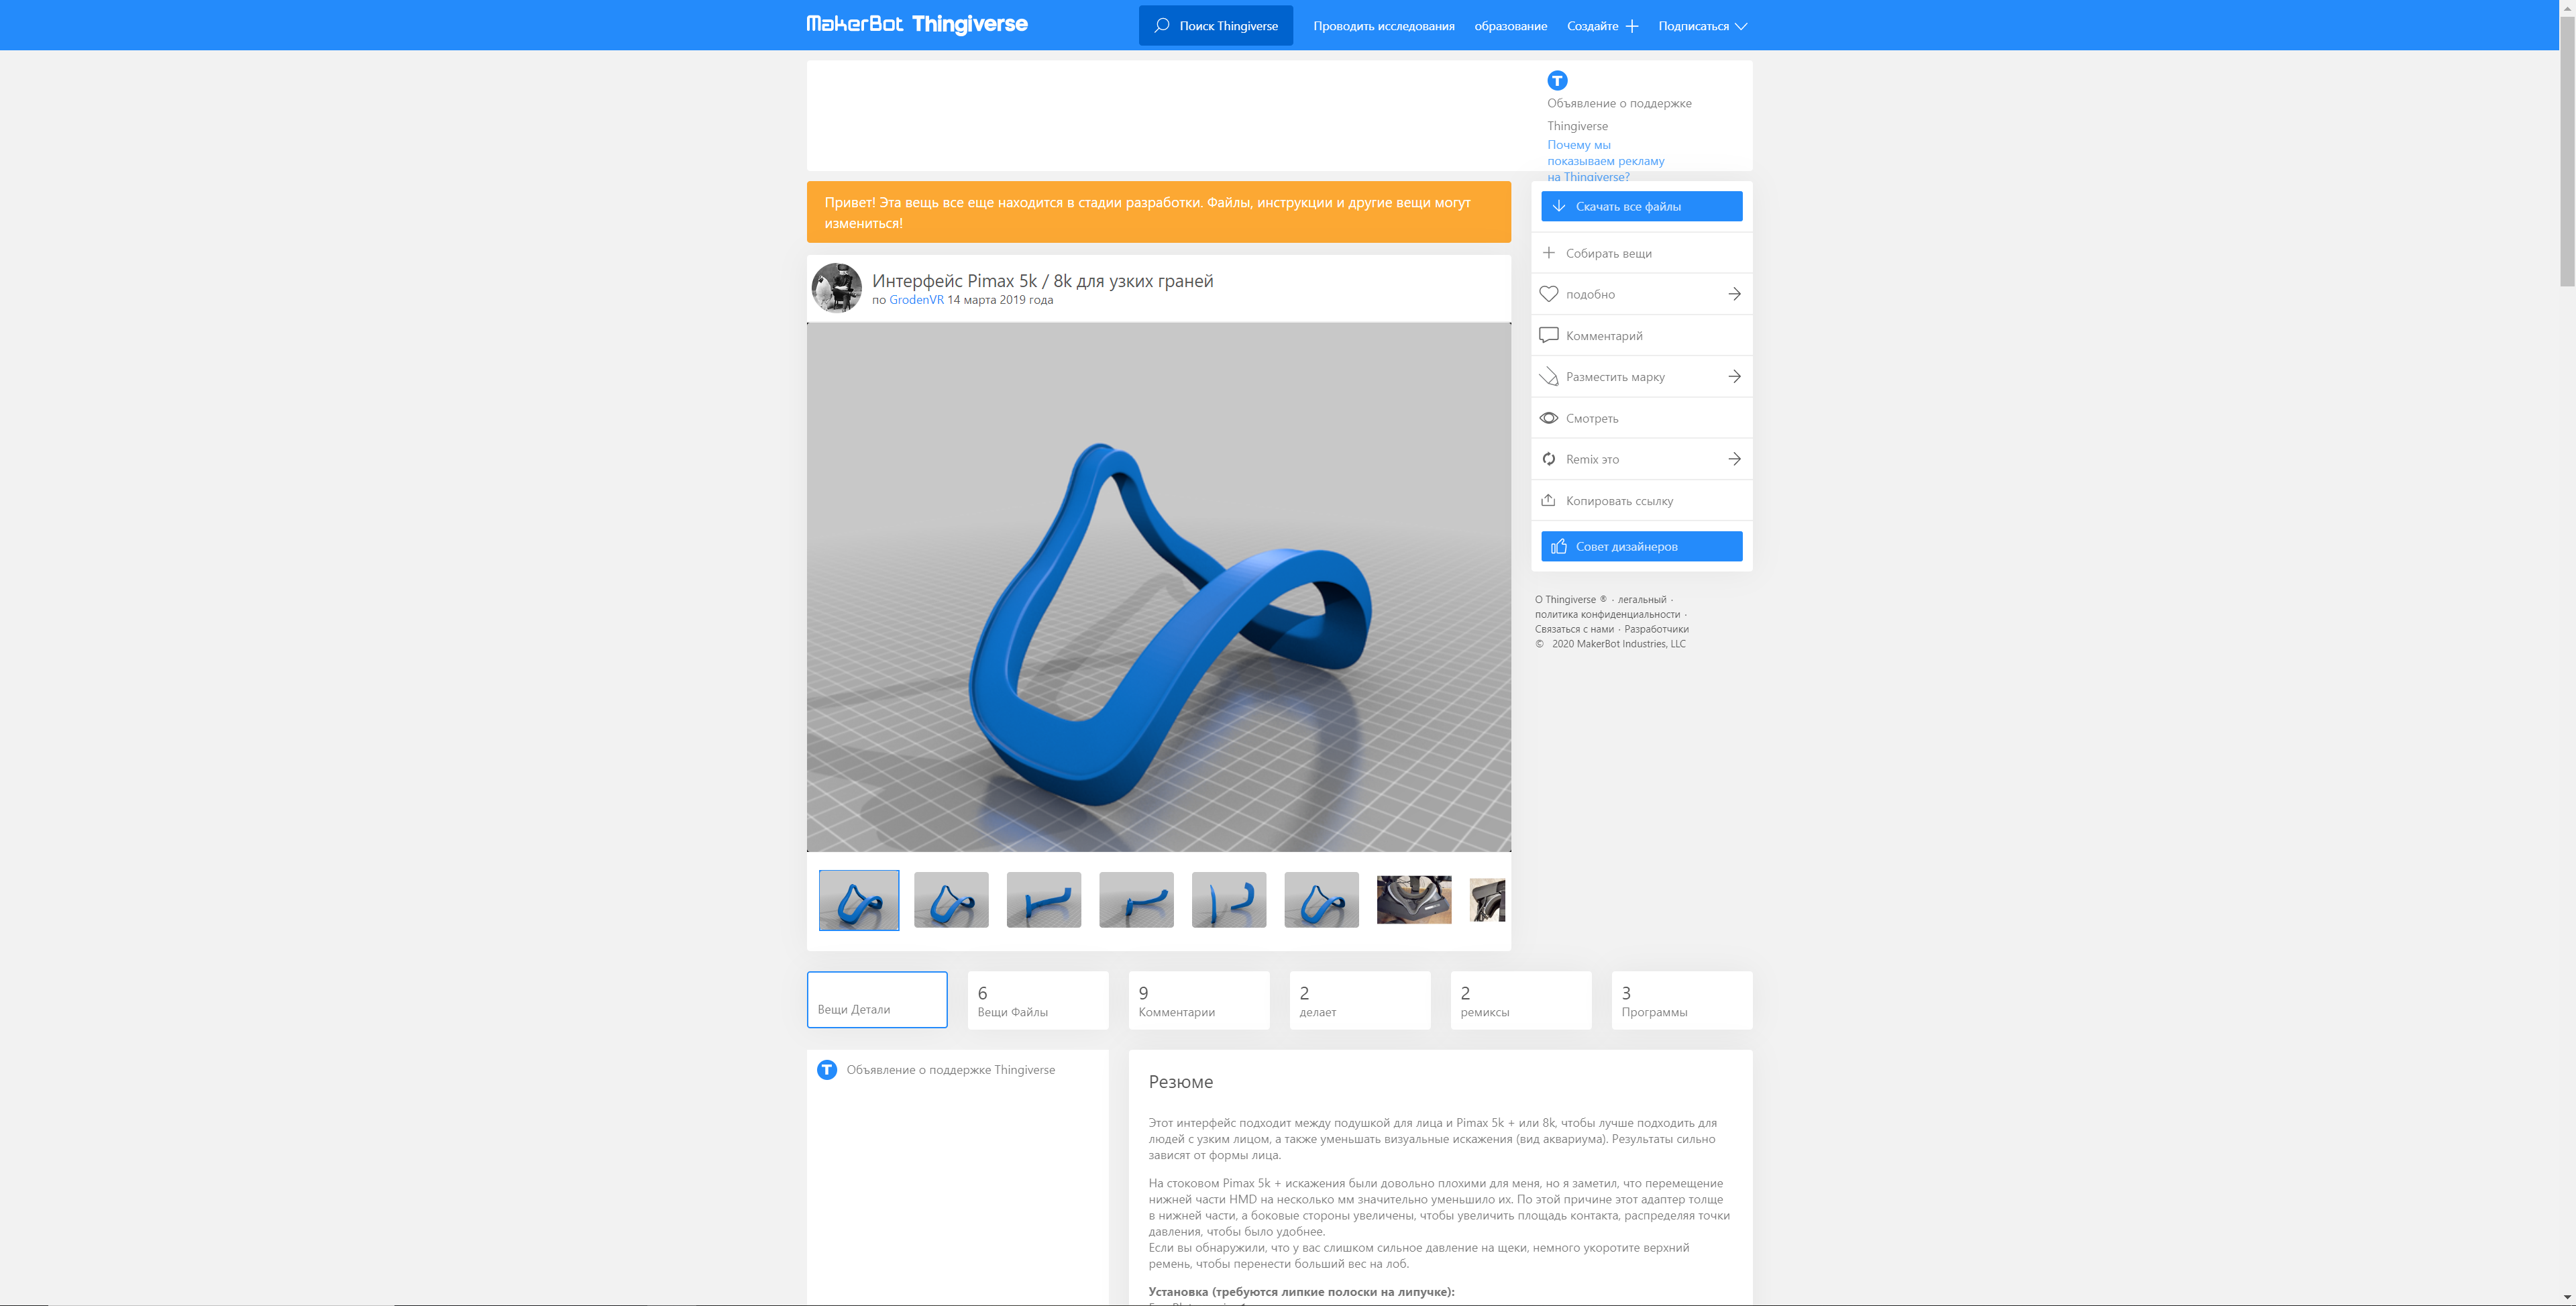Click the Копировать ссылку label
2576x1306 pixels.
pyautogui.click(x=1619, y=501)
